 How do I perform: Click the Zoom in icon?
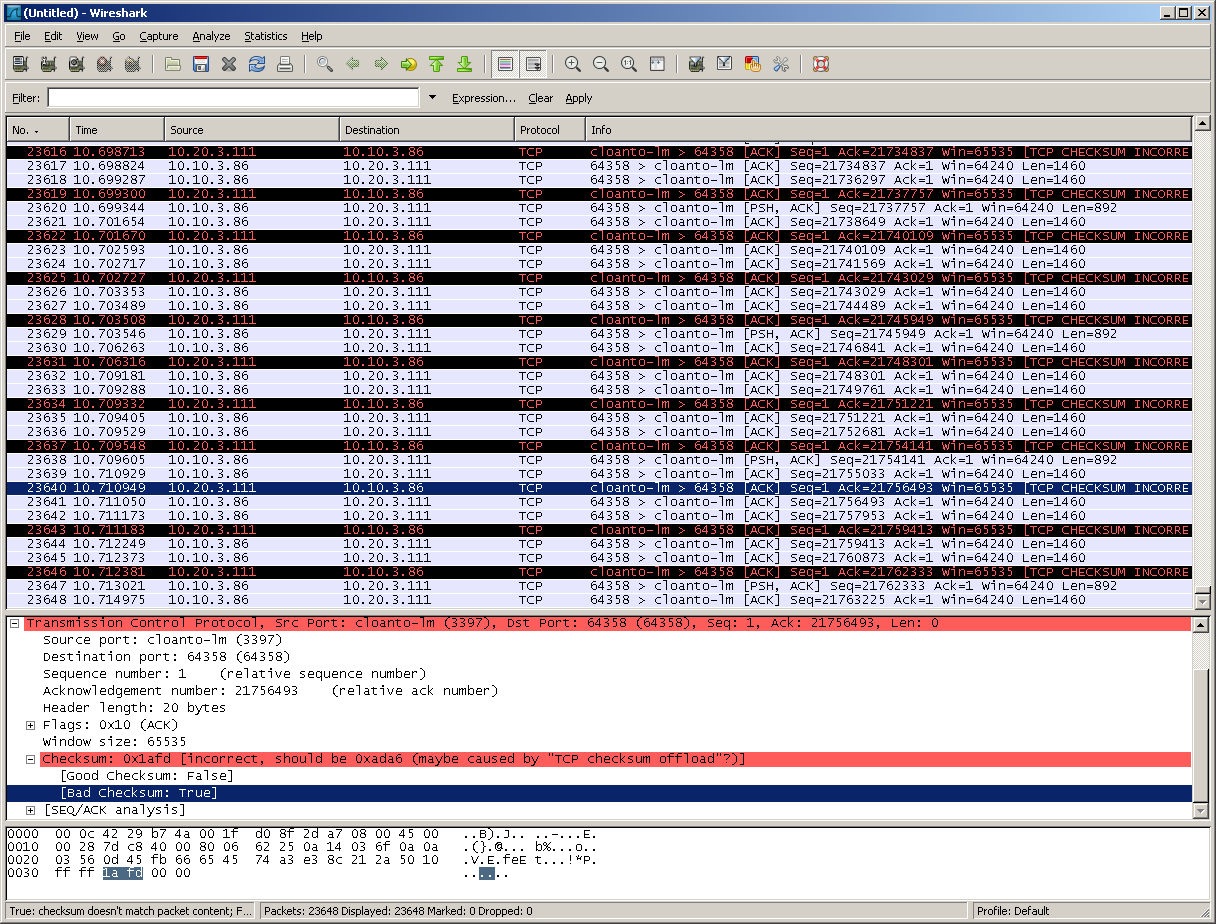click(x=573, y=64)
